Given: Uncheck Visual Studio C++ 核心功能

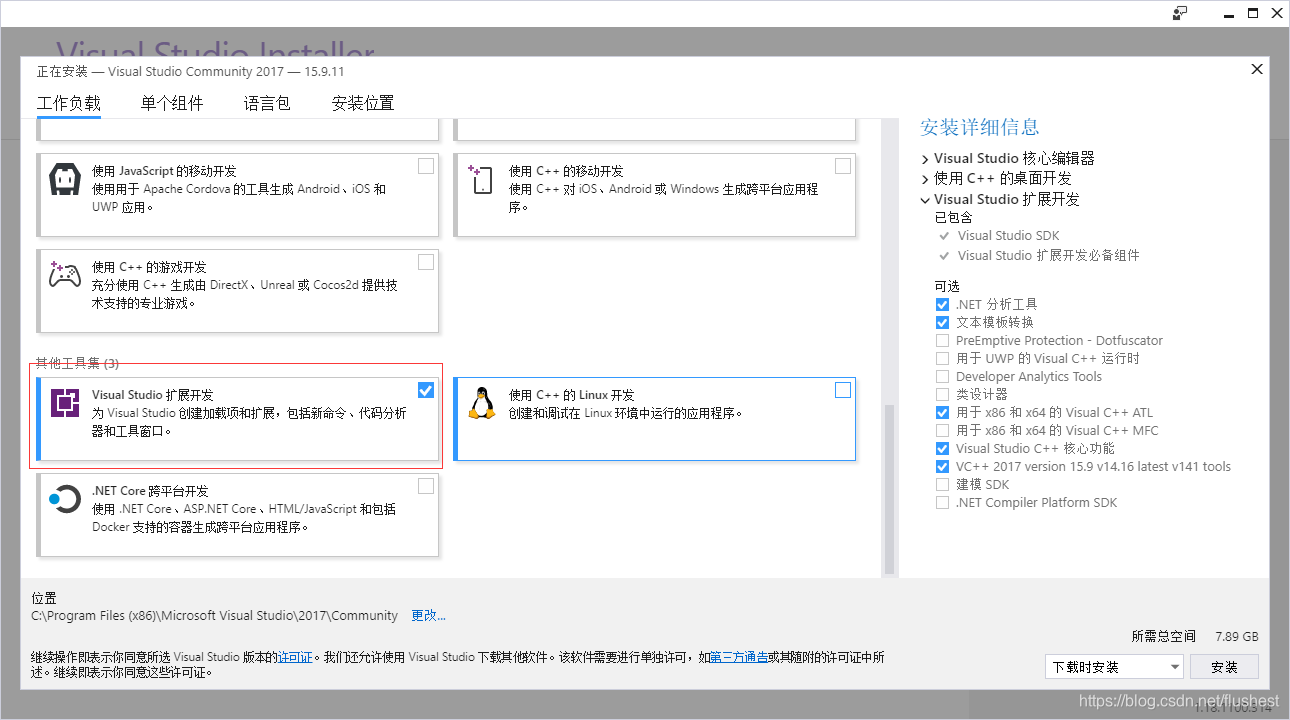Looking at the screenshot, I should pos(942,448).
